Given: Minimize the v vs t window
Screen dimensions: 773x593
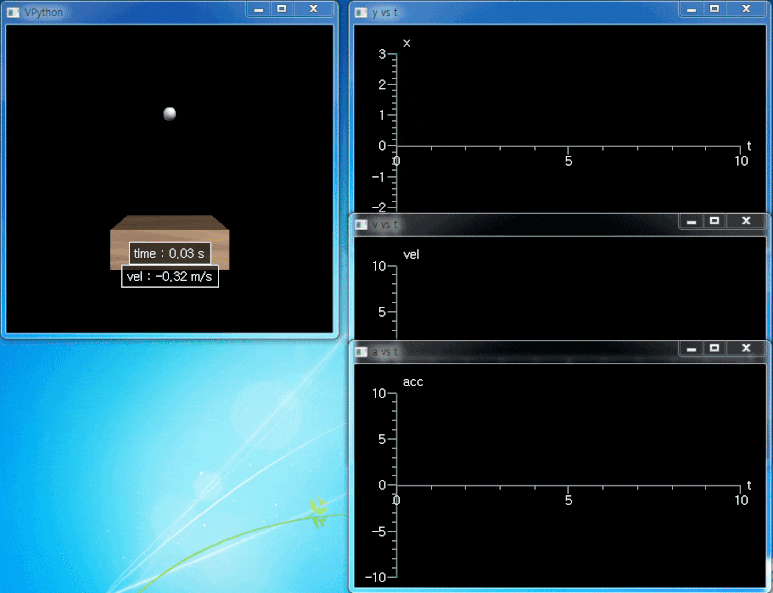Looking at the screenshot, I should tap(692, 221).
